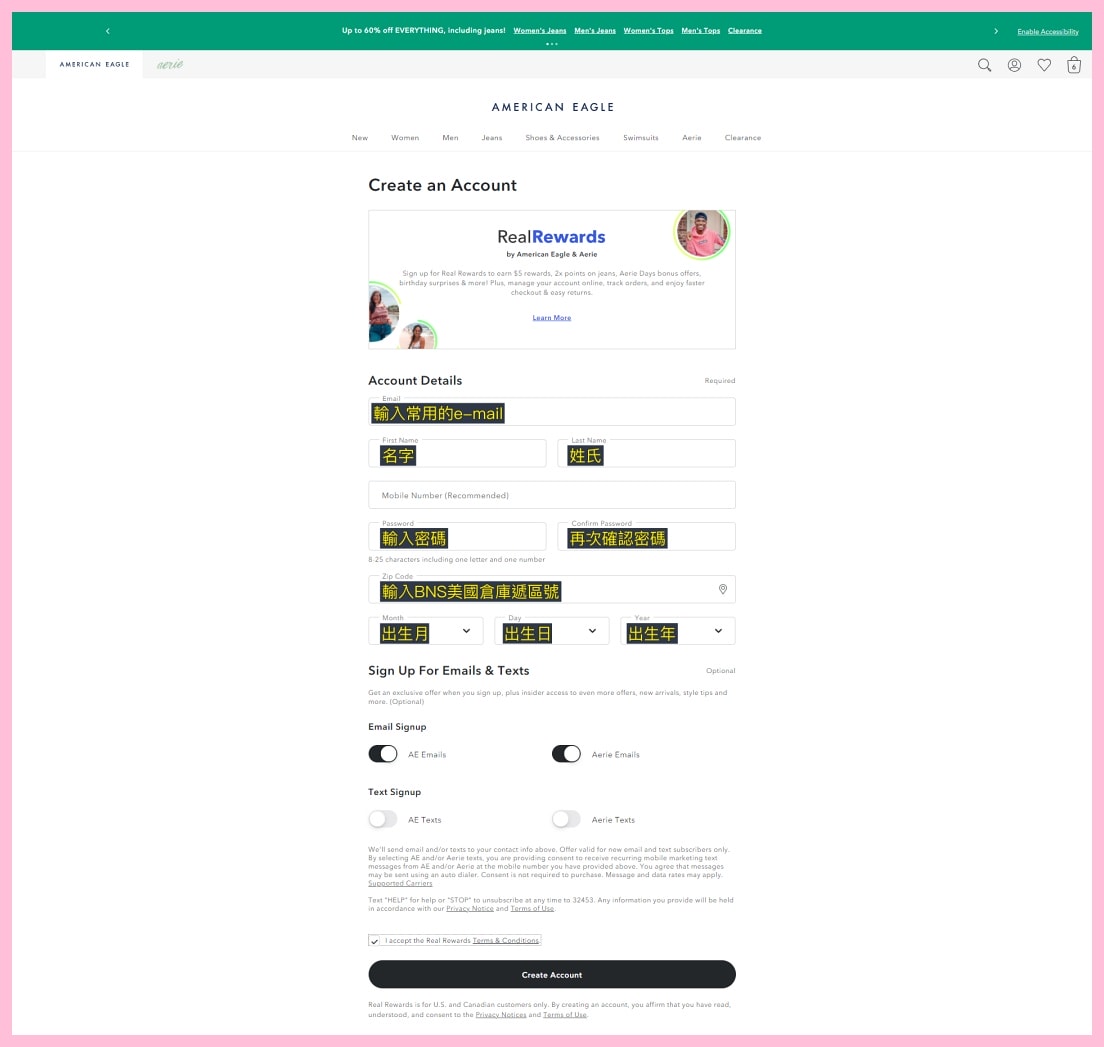Click the search magnifier icon

[984, 65]
